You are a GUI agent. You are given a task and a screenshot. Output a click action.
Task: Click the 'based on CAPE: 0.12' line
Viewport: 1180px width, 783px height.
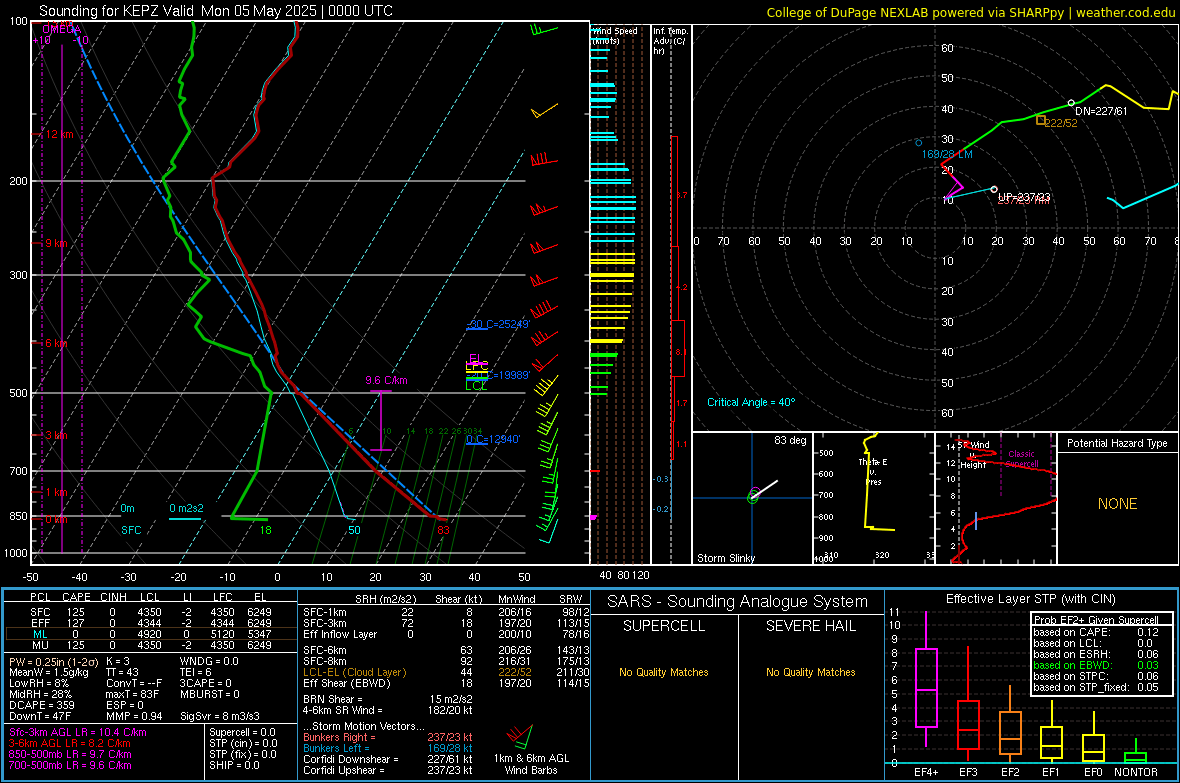point(1096,632)
